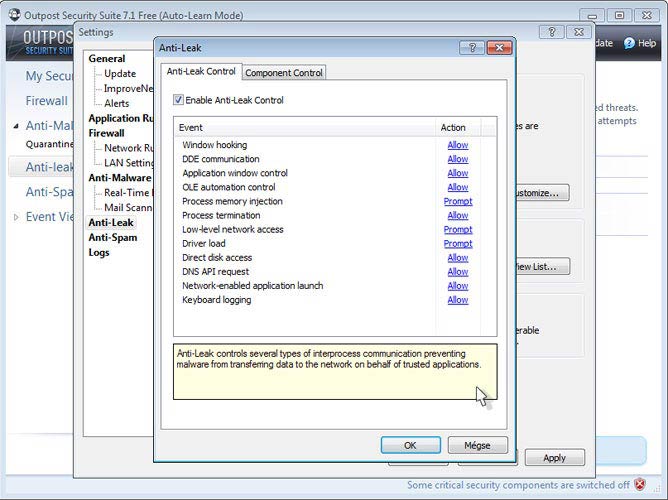Select the Anti-Leak Control tab

[201, 72]
